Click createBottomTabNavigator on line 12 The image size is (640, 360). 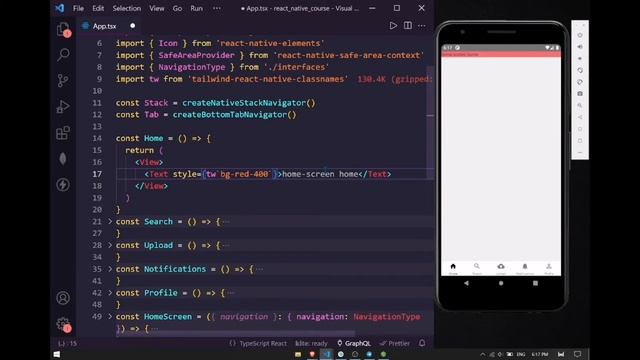coord(229,115)
